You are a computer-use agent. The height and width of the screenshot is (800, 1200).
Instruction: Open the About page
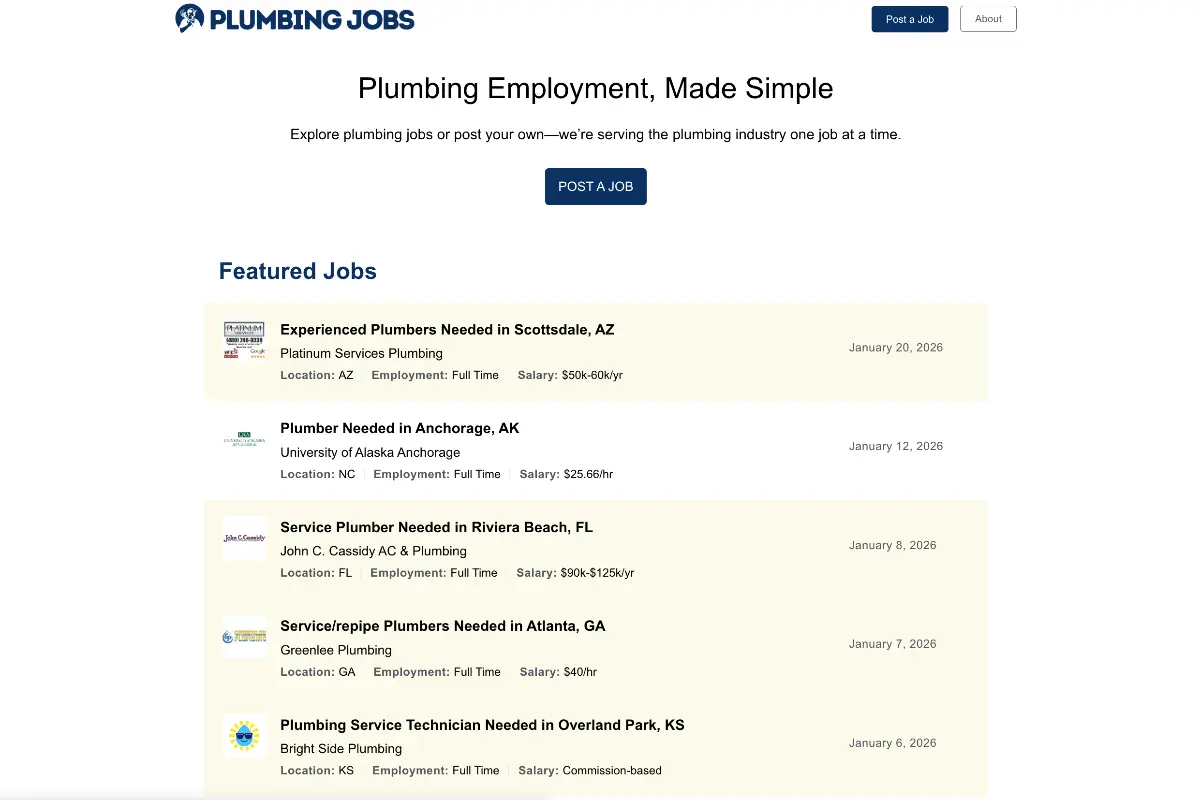click(988, 18)
